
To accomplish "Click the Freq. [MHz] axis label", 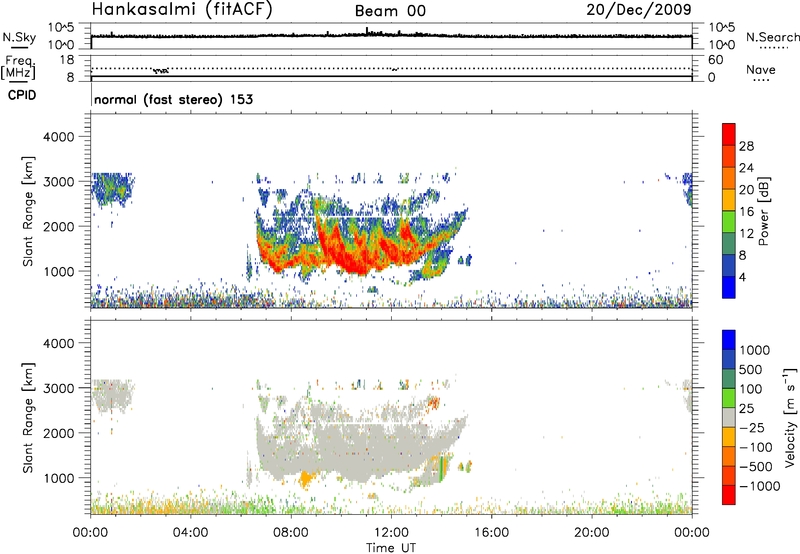I will coord(18,67).
